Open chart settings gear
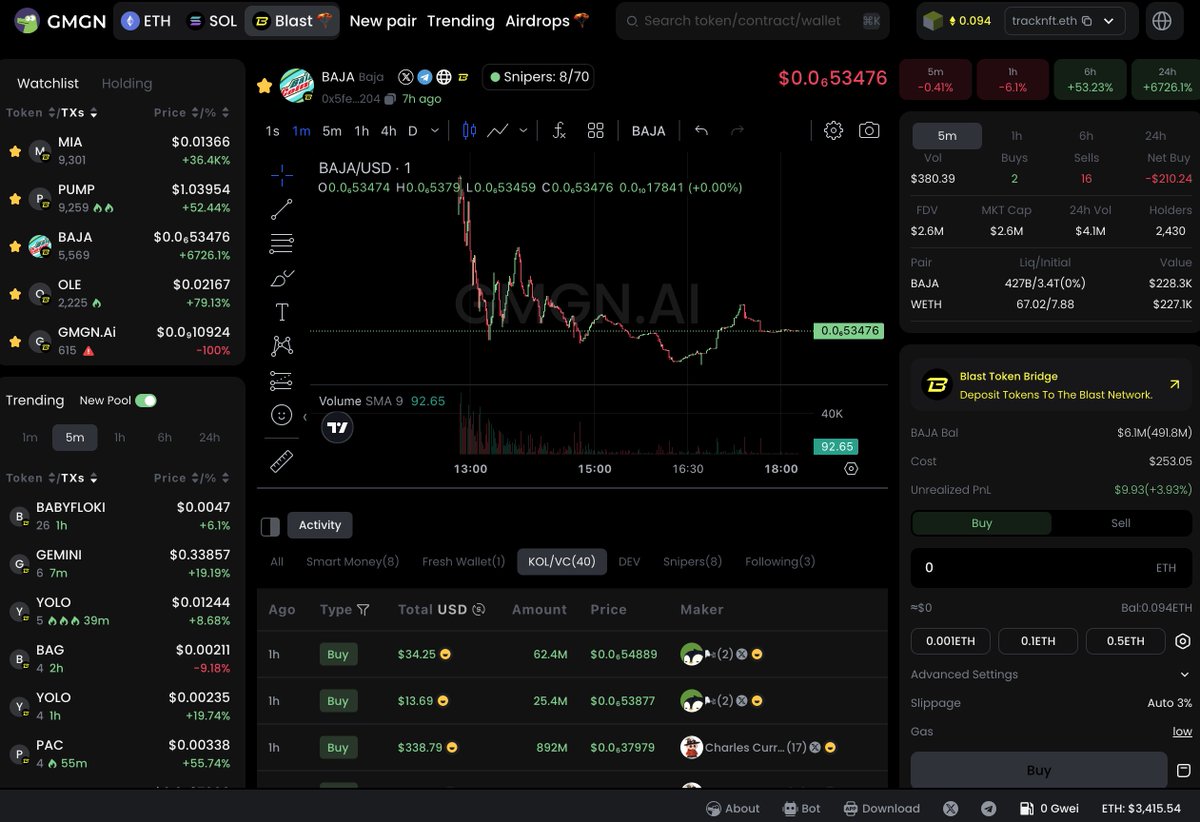This screenshot has height=822, width=1200. tap(833, 131)
